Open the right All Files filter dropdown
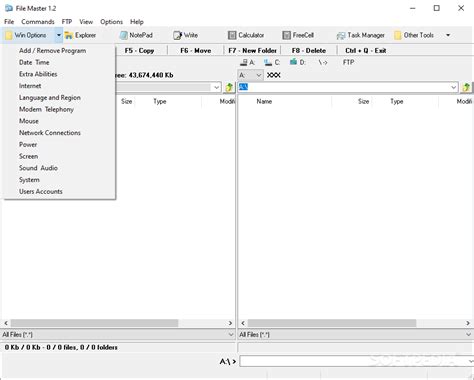 469,334
